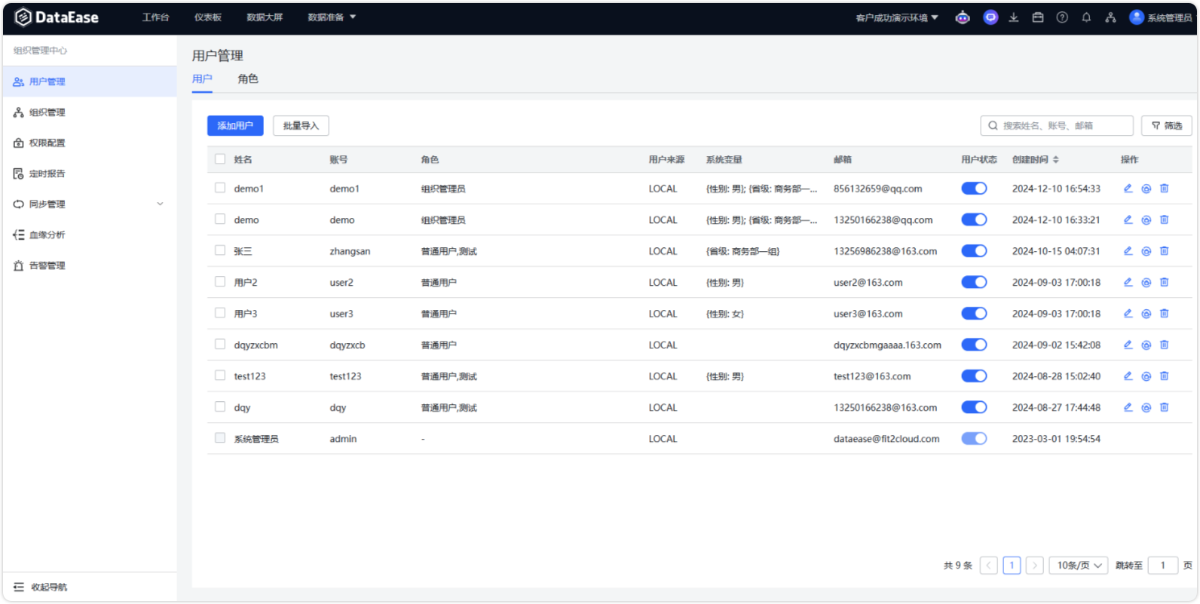Select page number 1 in pagination
1200x604 pixels.
pyautogui.click(x=1012, y=565)
